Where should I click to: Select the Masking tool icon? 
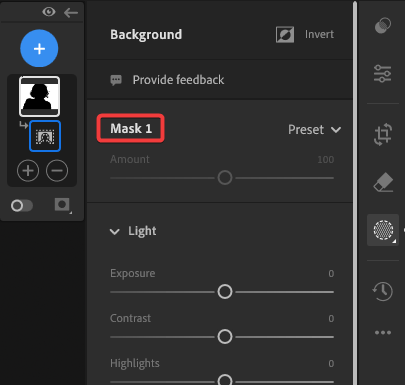pyautogui.click(x=383, y=230)
